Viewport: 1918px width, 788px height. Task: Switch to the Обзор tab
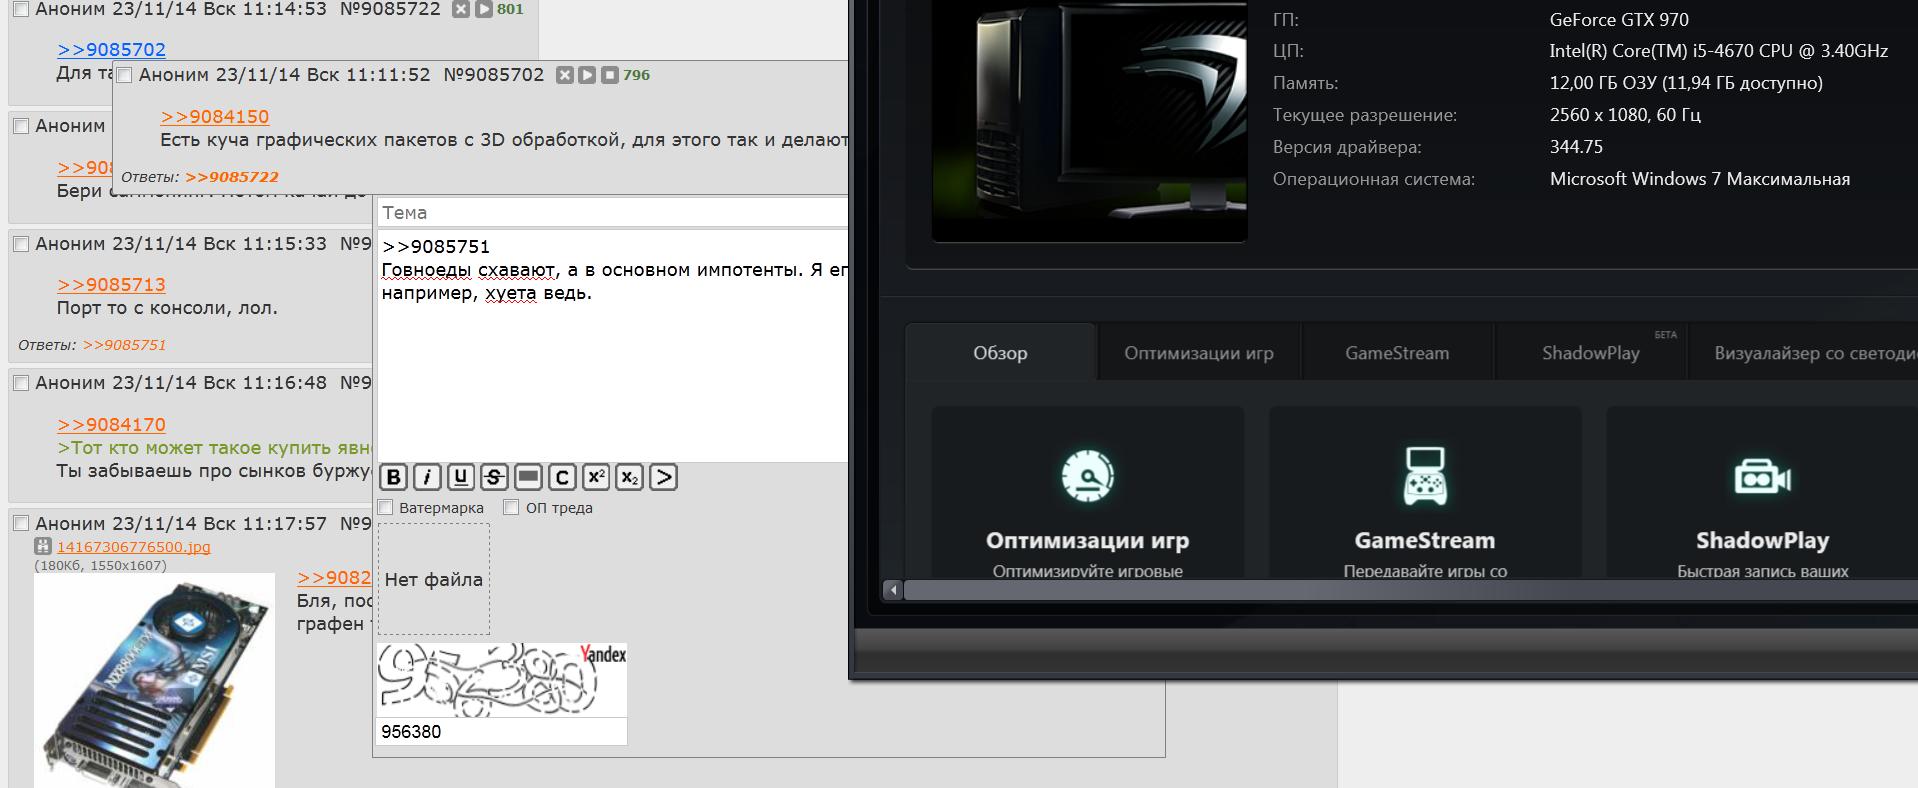pyautogui.click(x=1000, y=352)
